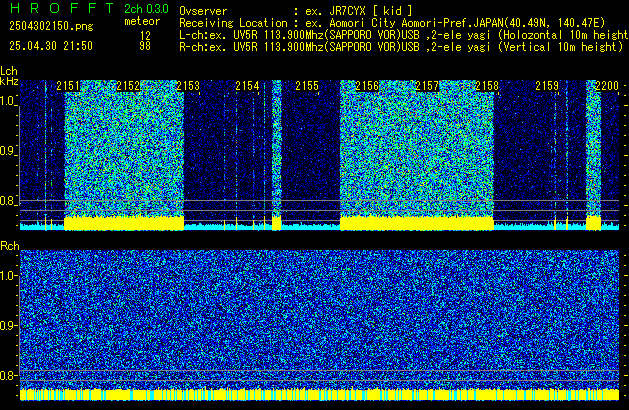Viewport: 629px width, 410px height.
Task: Select the HROFFT title text
Action: point(62,8)
